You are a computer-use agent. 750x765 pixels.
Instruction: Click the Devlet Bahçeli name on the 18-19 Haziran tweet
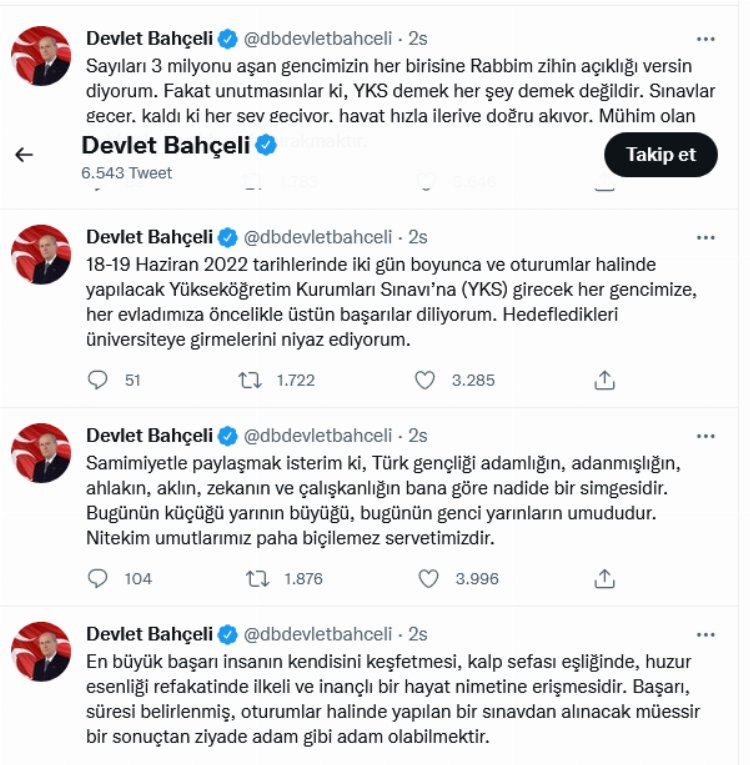(150, 237)
